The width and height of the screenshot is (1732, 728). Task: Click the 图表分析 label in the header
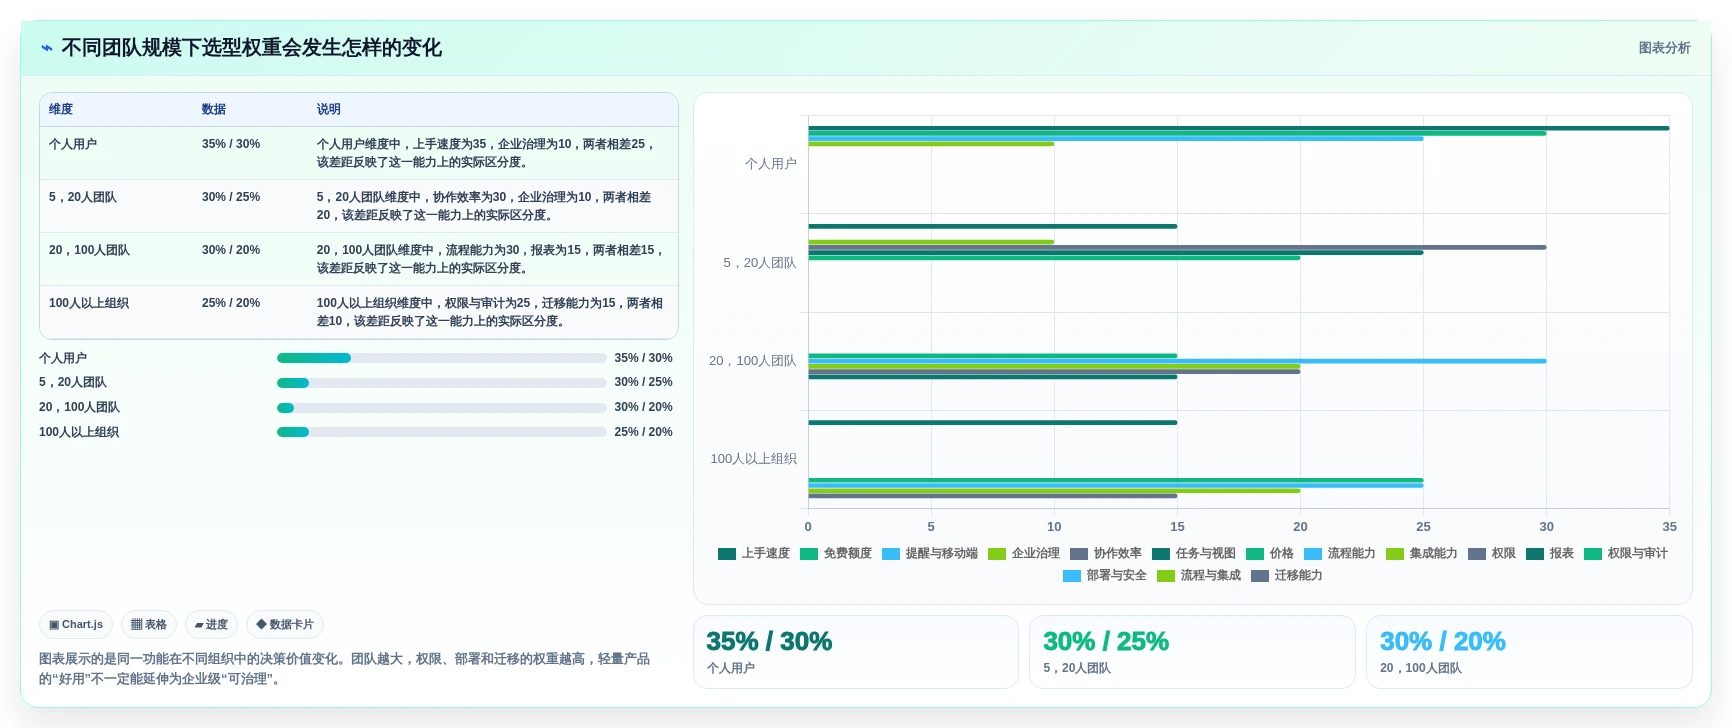[1664, 48]
